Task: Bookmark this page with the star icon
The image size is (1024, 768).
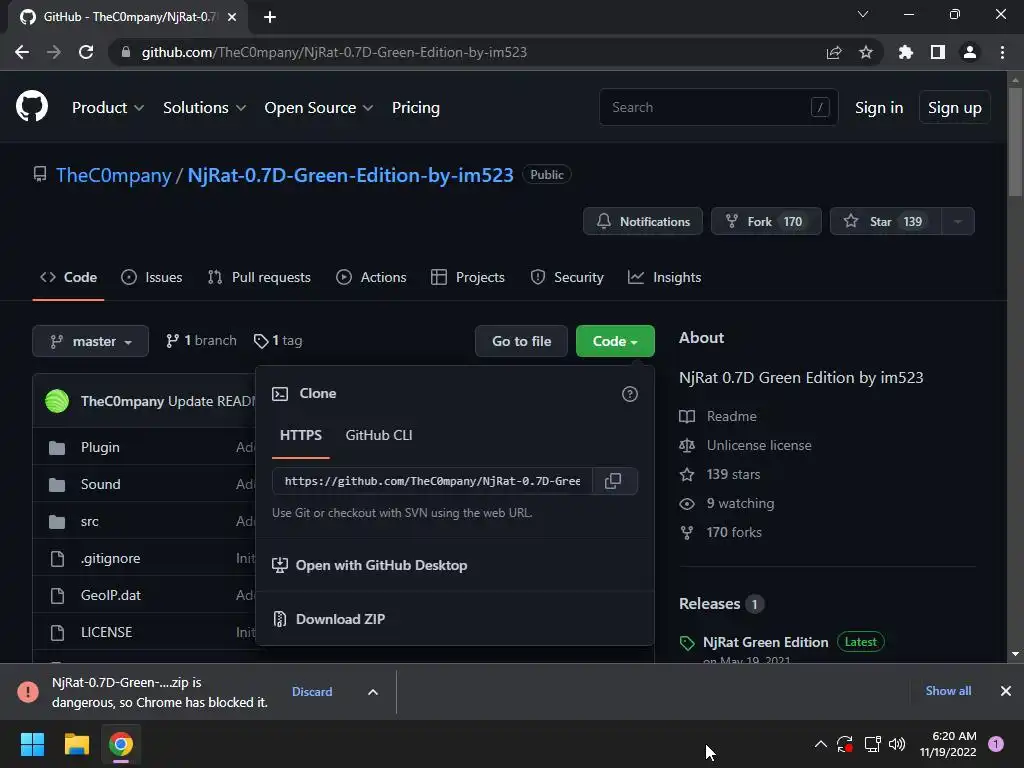Action: click(866, 52)
